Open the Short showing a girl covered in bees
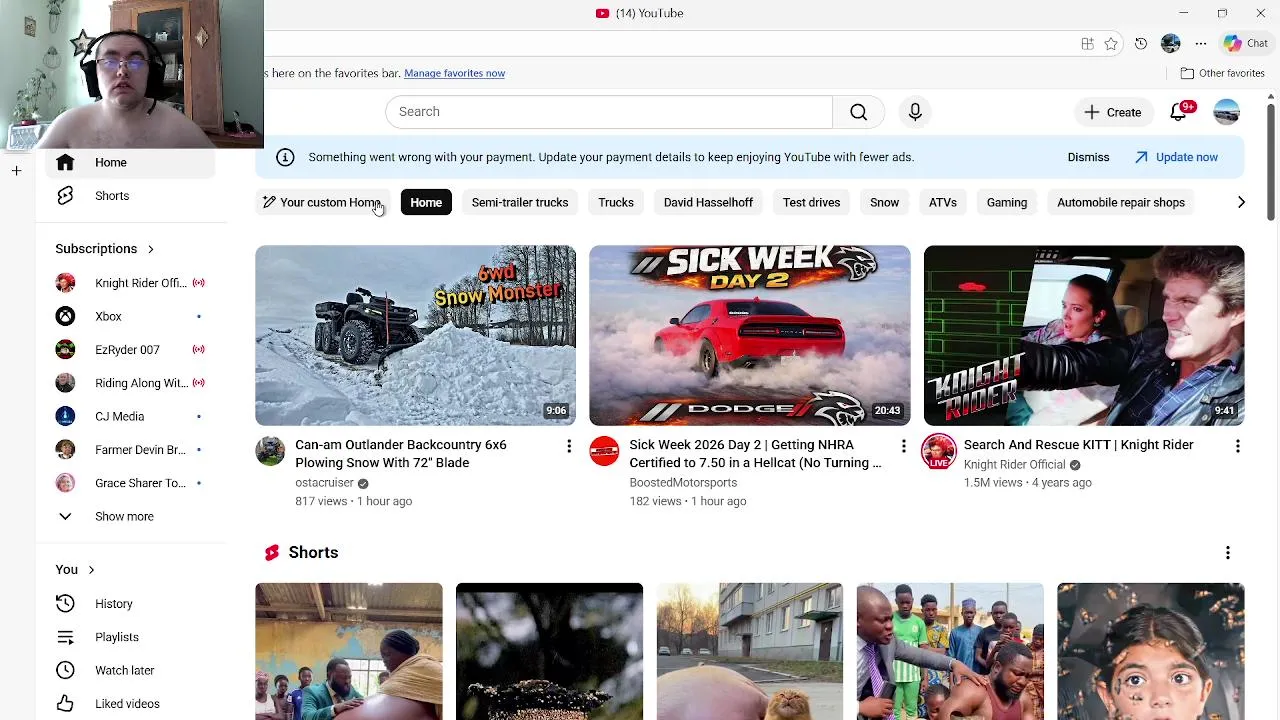The height and width of the screenshot is (720, 1280). (1151, 651)
